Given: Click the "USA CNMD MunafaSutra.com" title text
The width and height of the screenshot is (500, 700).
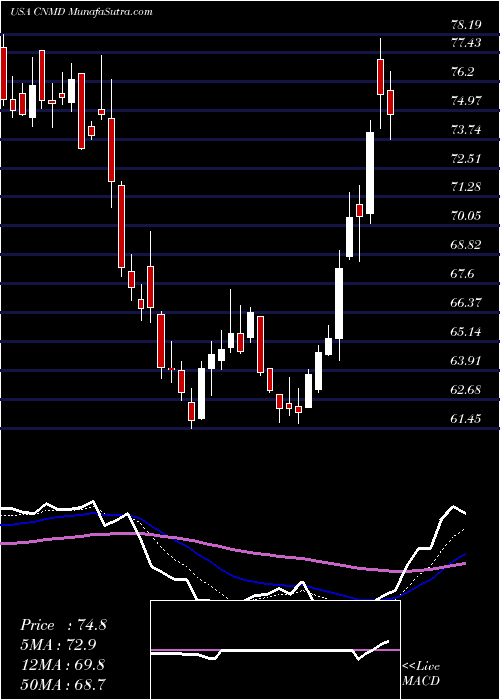Looking at the screenshot, I should pos(81,12).
